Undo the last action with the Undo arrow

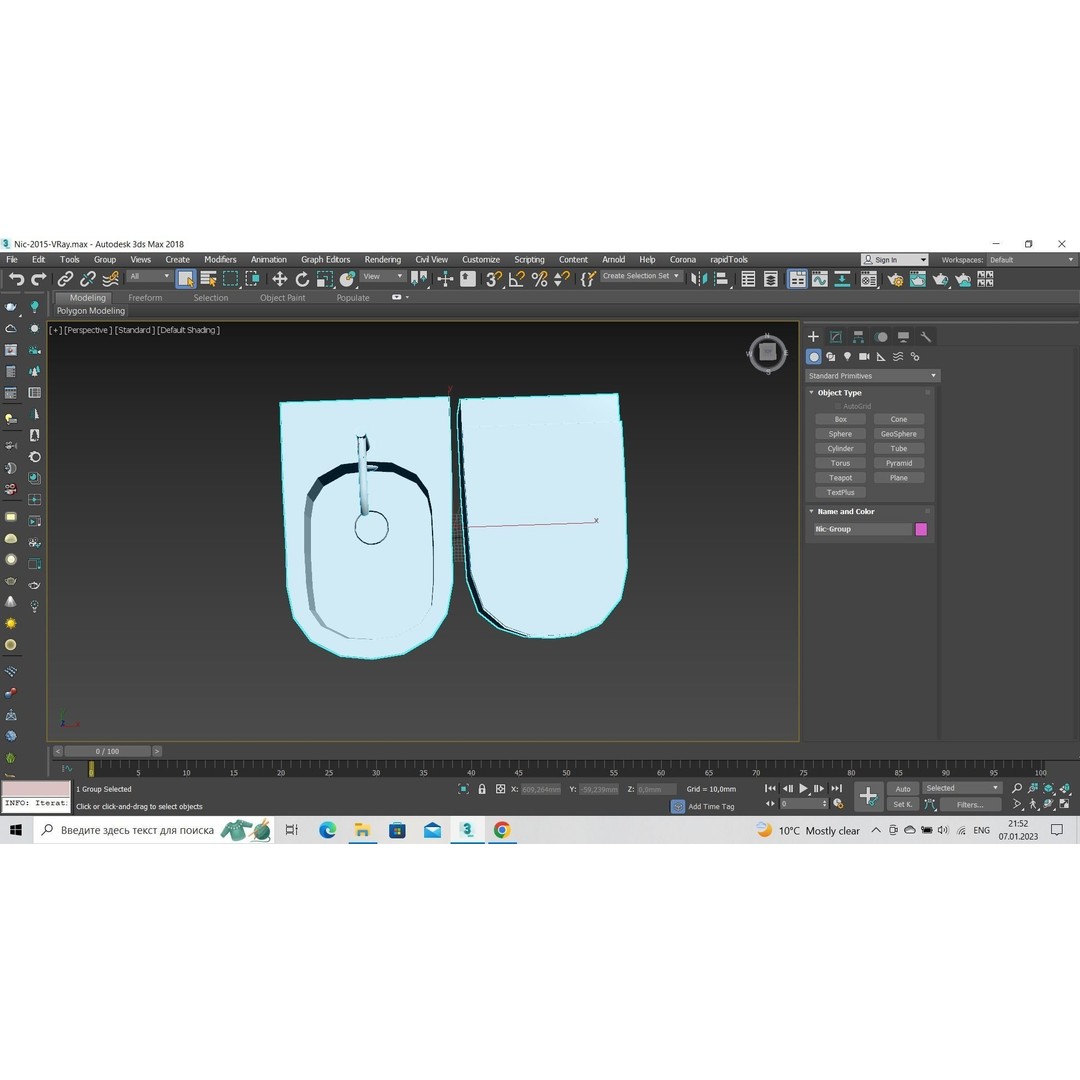(17, 279)
